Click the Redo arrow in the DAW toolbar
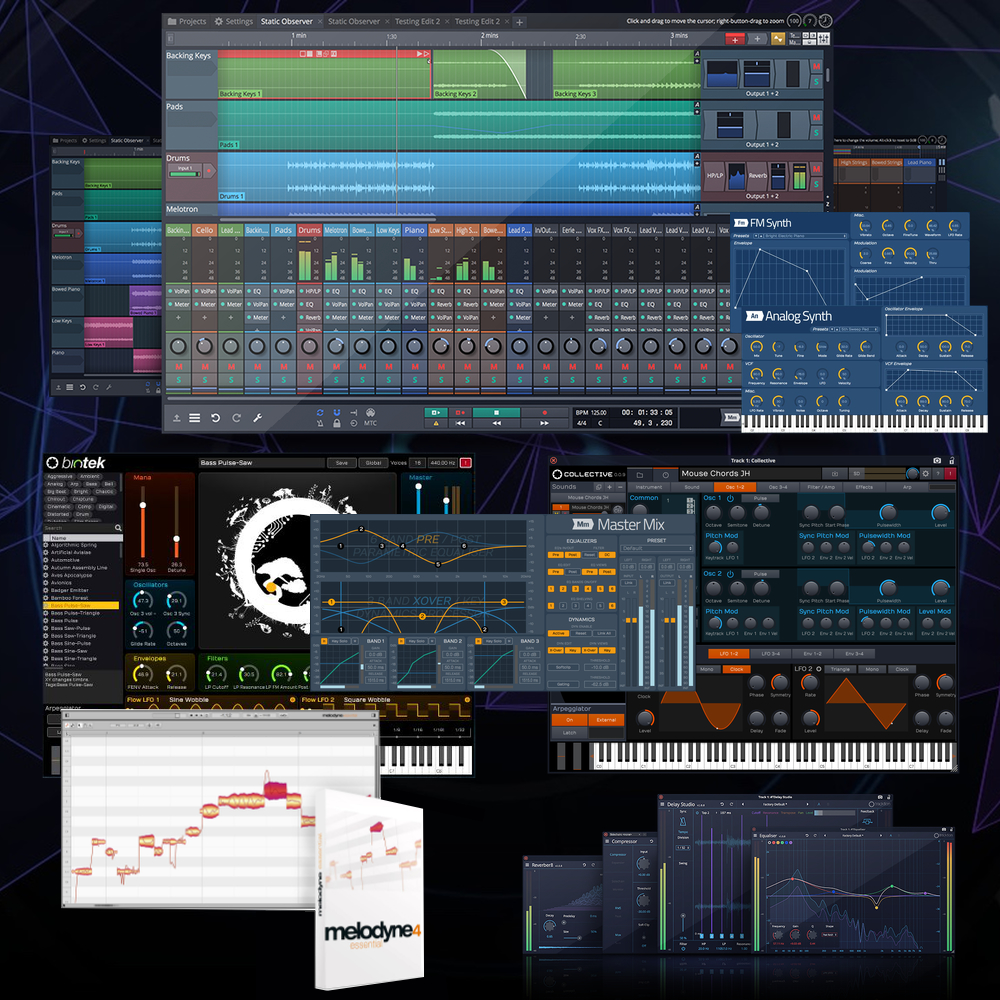This screenshot has width=1000, height=1000. point(237,418)
